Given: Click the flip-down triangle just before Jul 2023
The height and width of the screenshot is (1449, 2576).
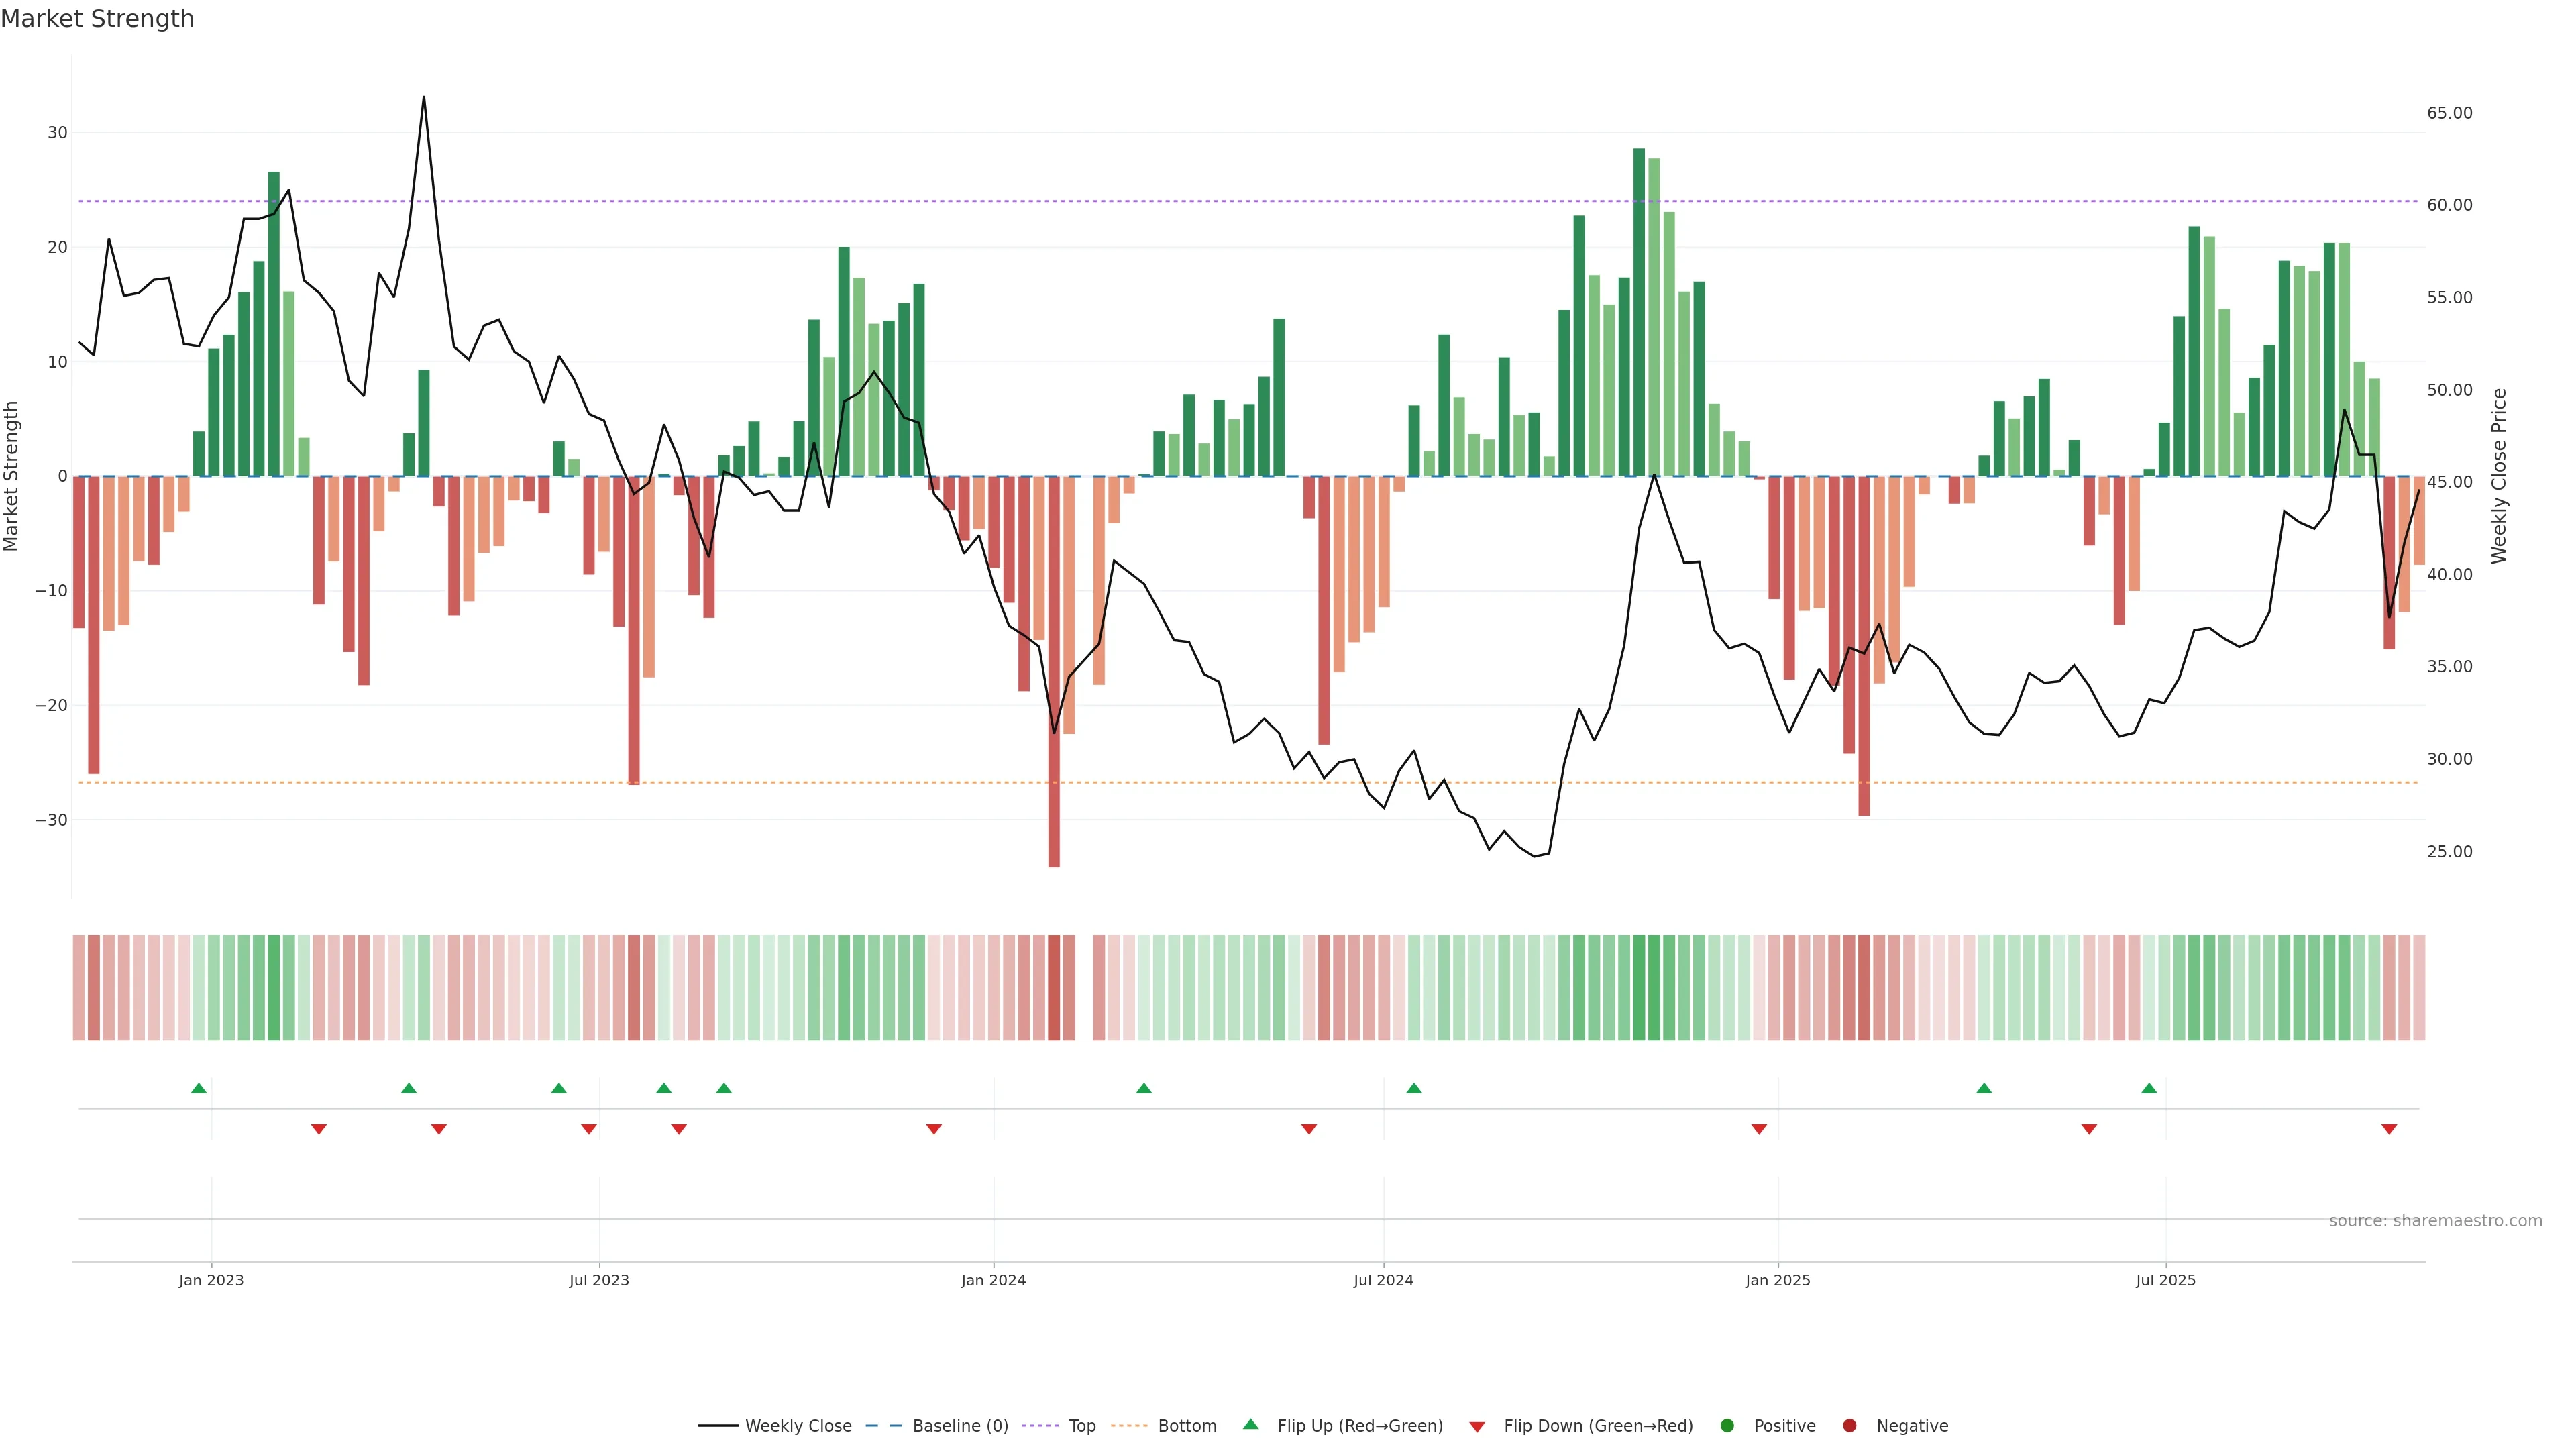Looking at the screenshot, I should pos(589,1129).
